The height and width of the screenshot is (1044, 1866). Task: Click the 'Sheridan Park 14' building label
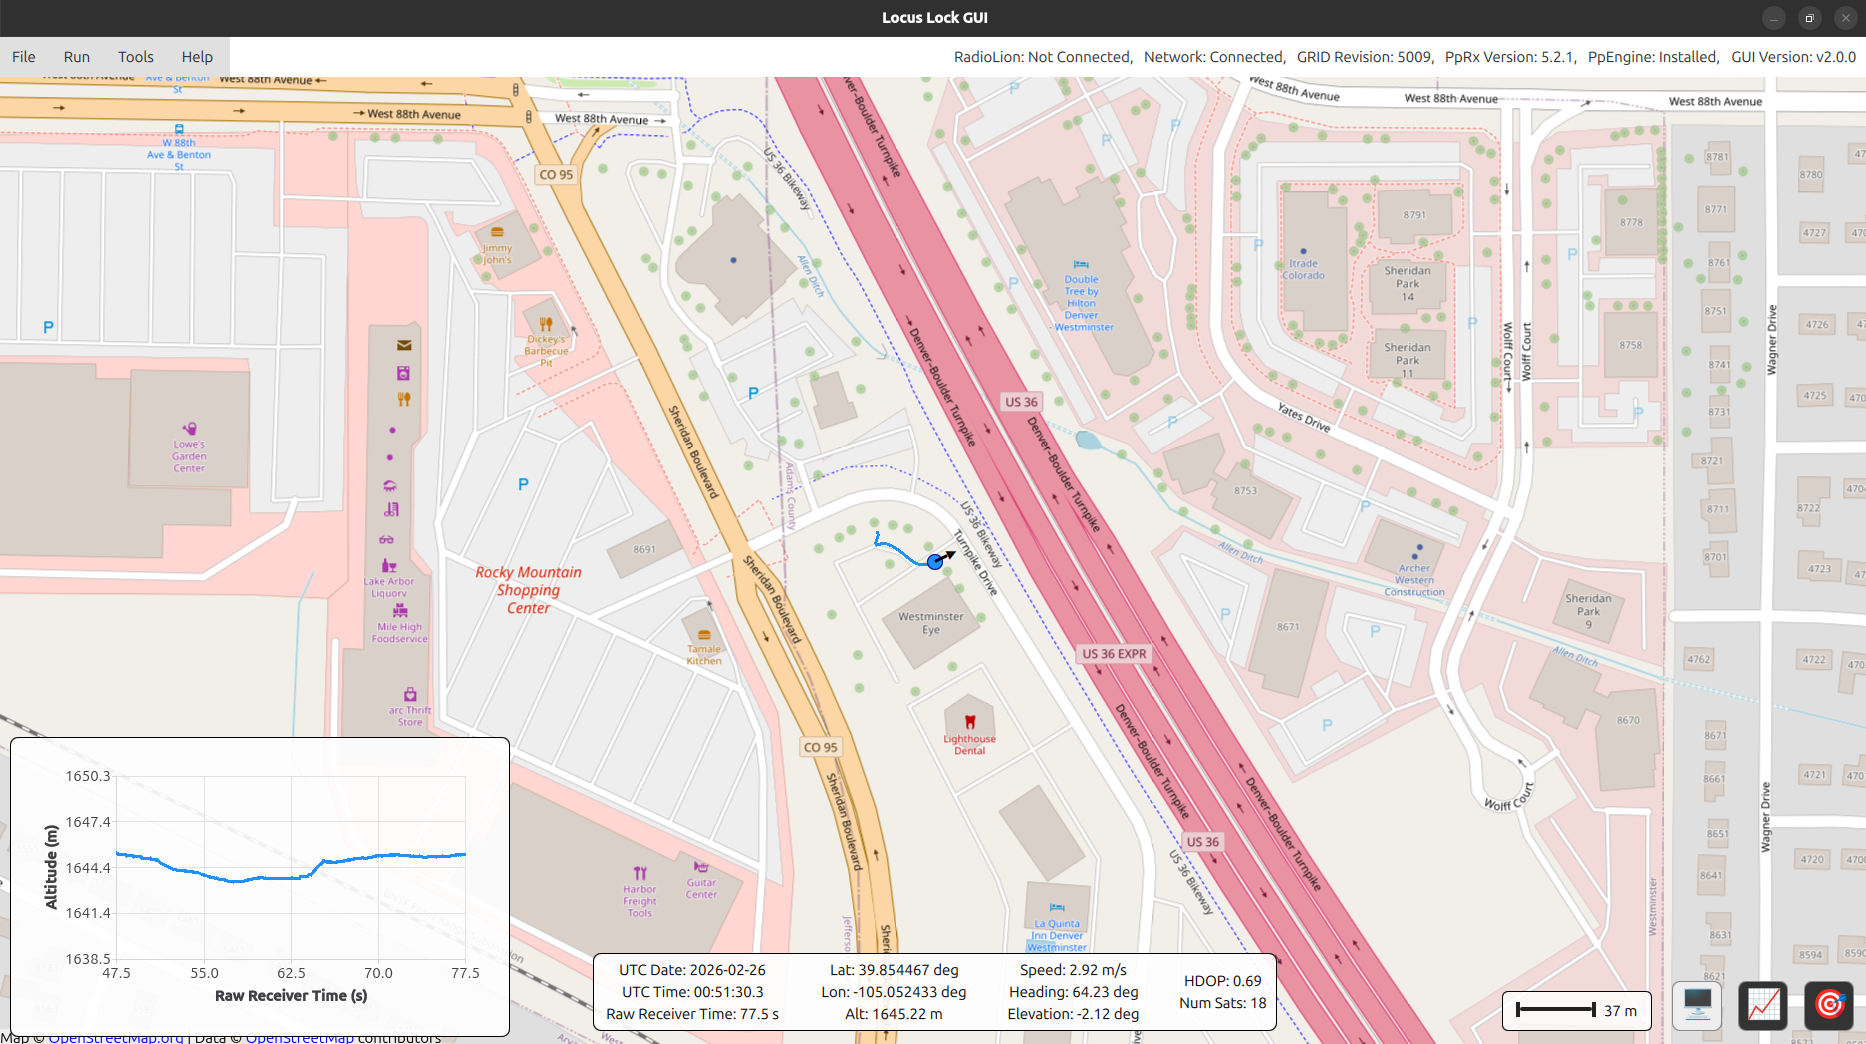pyautogui.click(x=1407, y=283)
